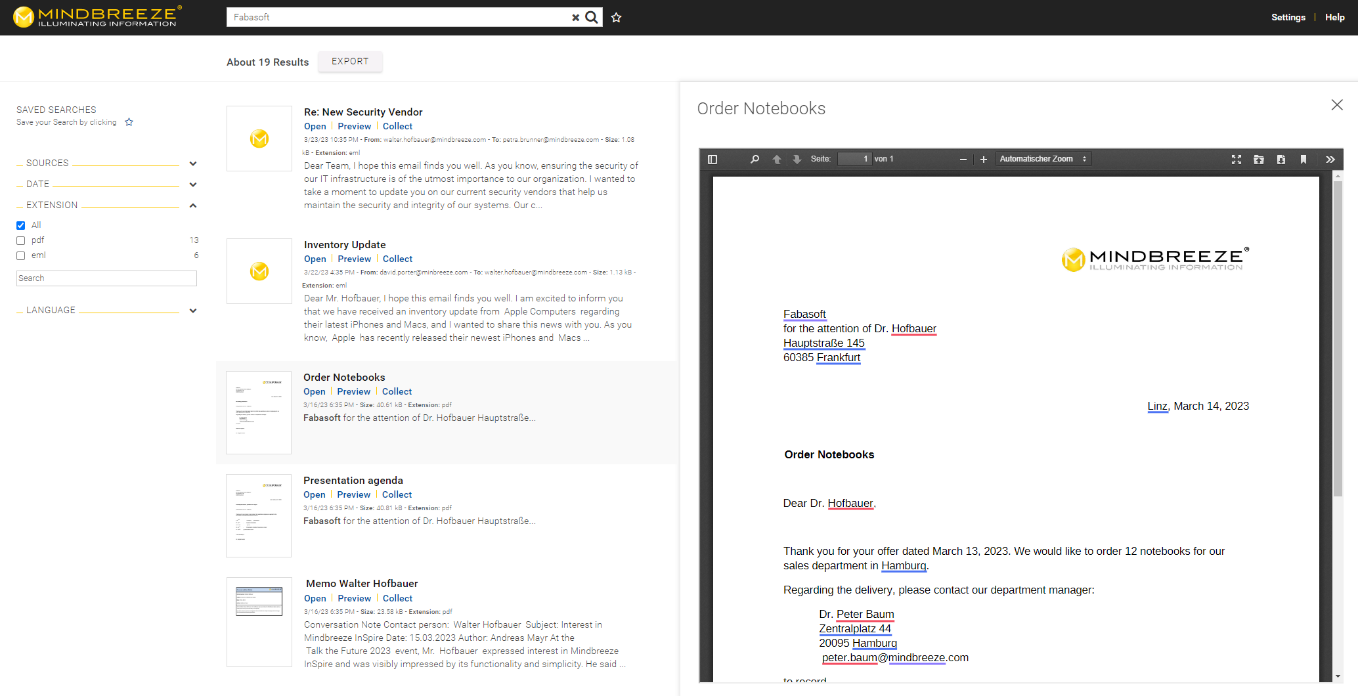This screenshot has height=696, width=1358.
Task: Open the Memo Walter Hofbauer document
Action: coord(315,599)
